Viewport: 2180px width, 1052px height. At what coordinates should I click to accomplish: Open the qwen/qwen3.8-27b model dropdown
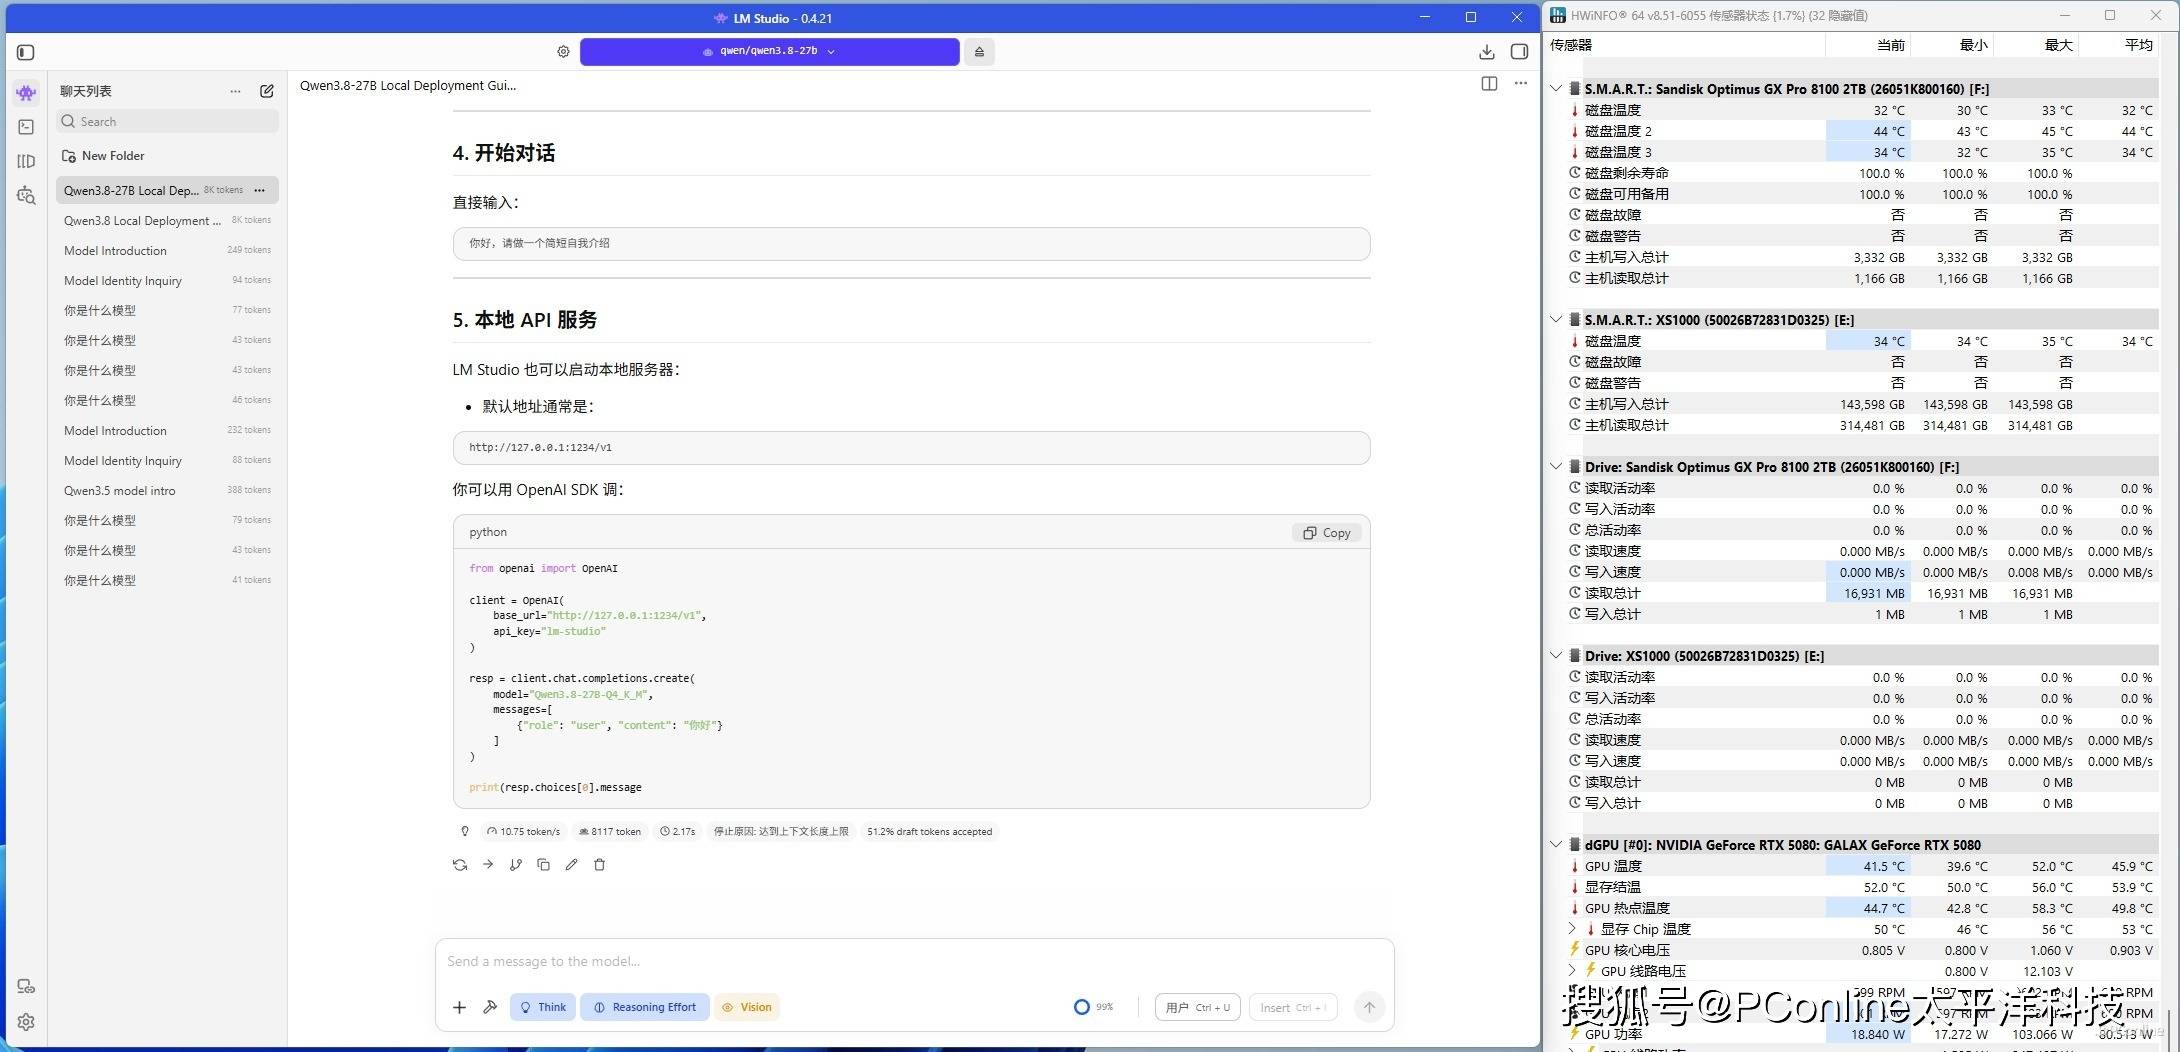tap(769, 51)
